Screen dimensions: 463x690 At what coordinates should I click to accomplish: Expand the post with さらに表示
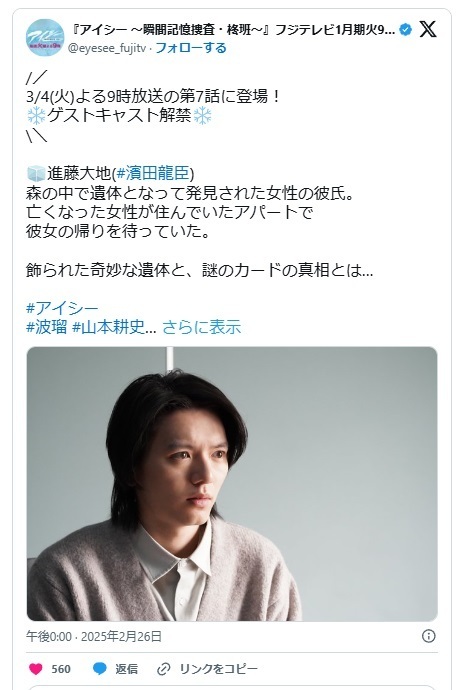click(x=202, y=327)
